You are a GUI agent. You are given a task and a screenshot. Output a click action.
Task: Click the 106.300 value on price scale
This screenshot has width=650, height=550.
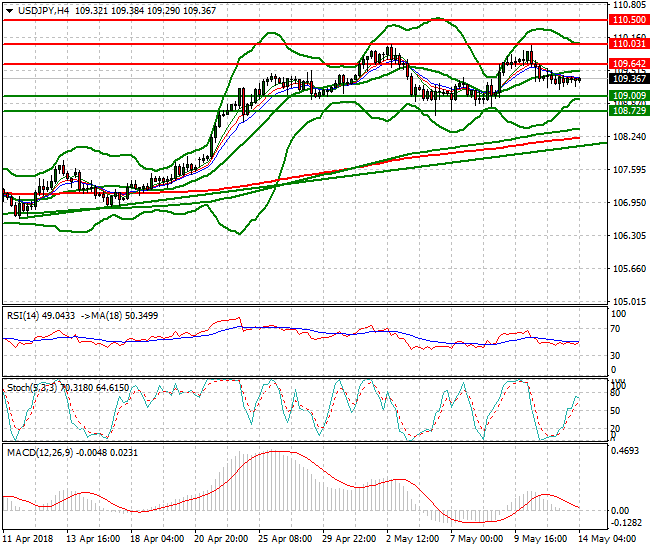pos(626,236)
